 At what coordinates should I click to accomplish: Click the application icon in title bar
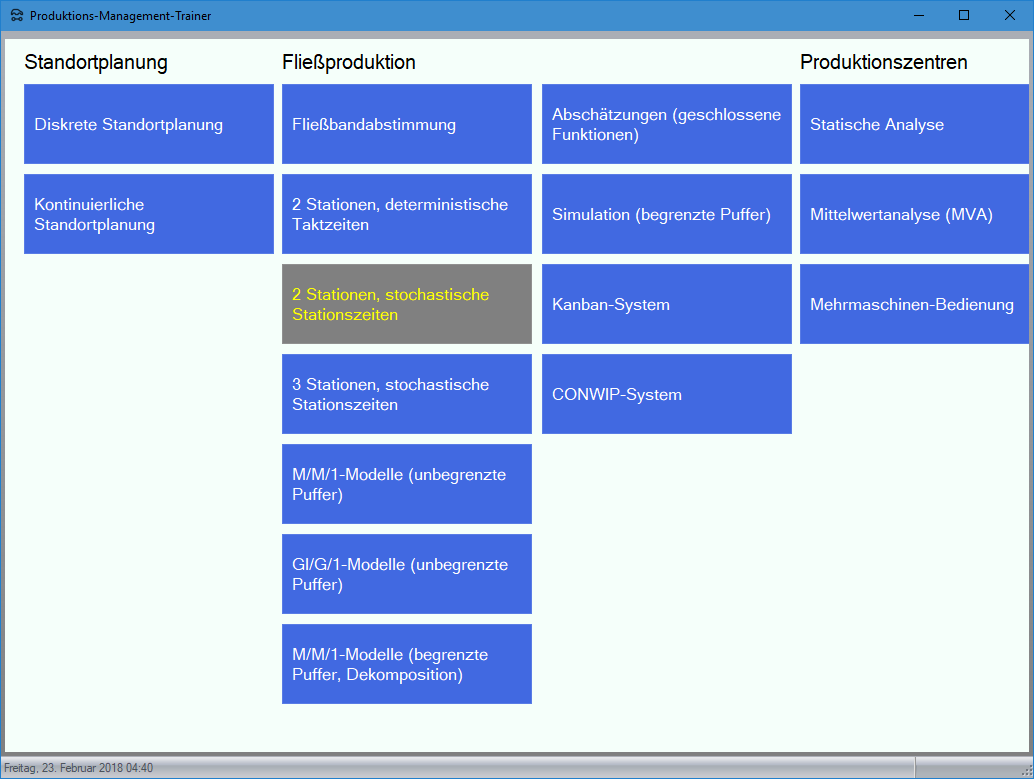[x=16, y=16]
